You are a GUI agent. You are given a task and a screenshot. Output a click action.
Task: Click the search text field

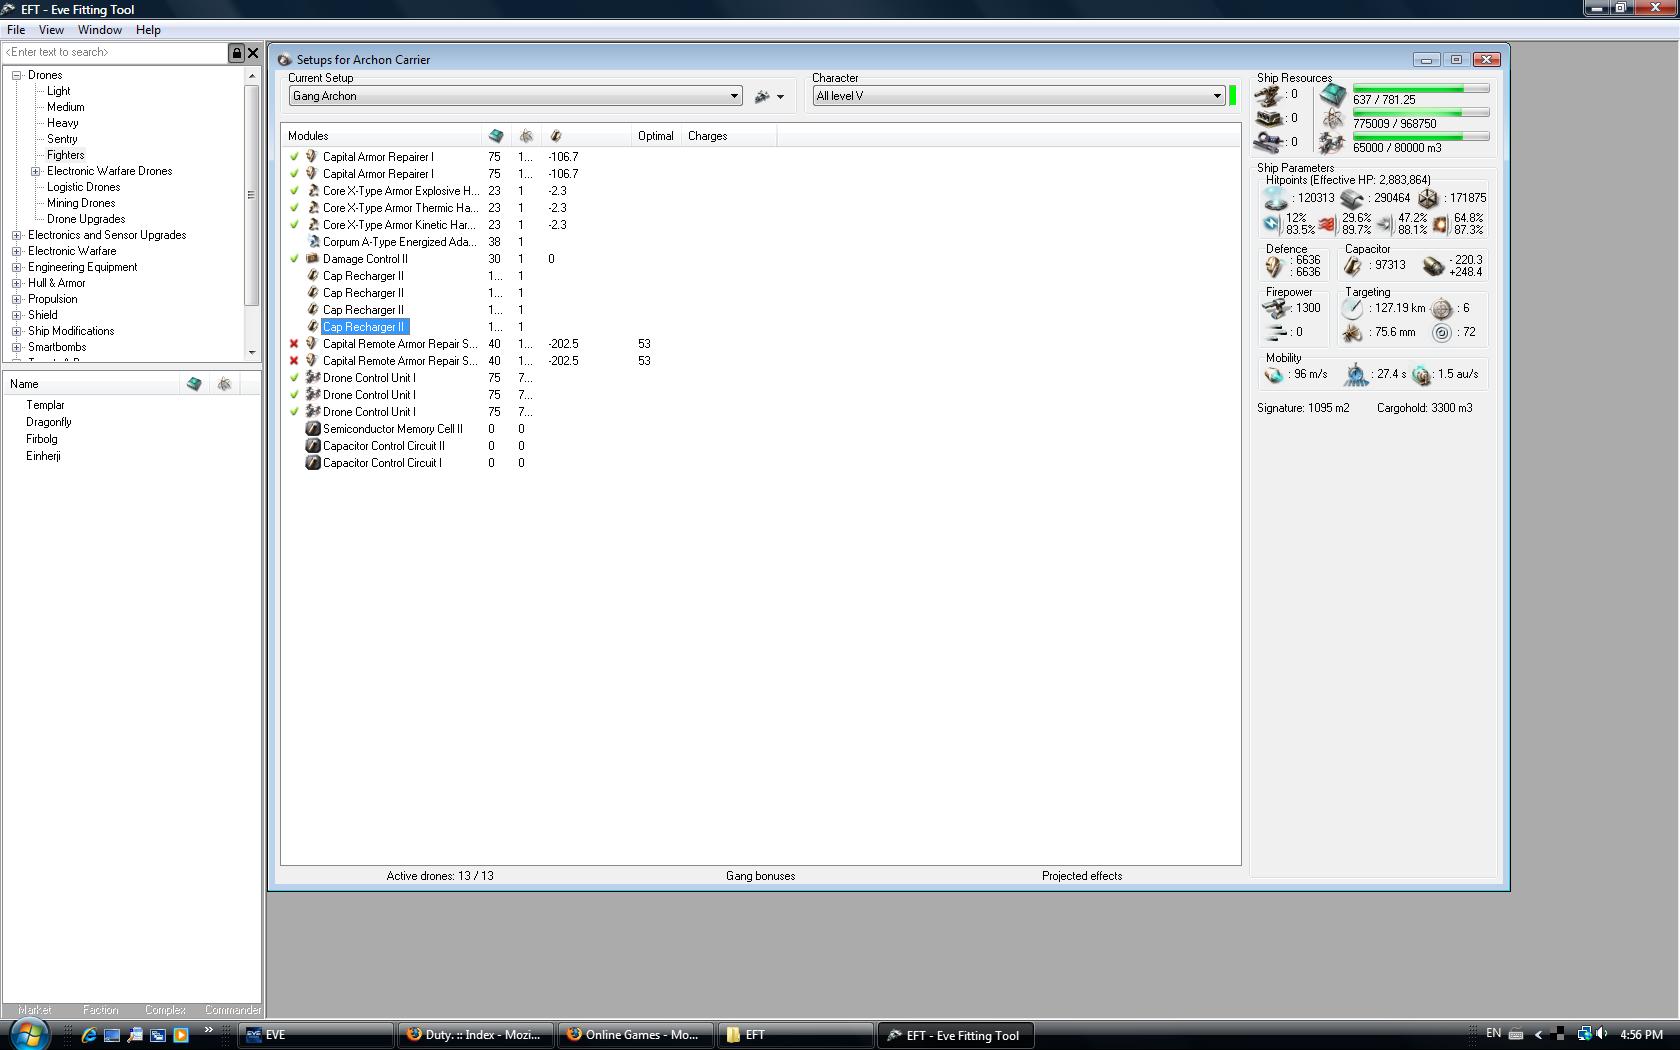coord(115,52)
